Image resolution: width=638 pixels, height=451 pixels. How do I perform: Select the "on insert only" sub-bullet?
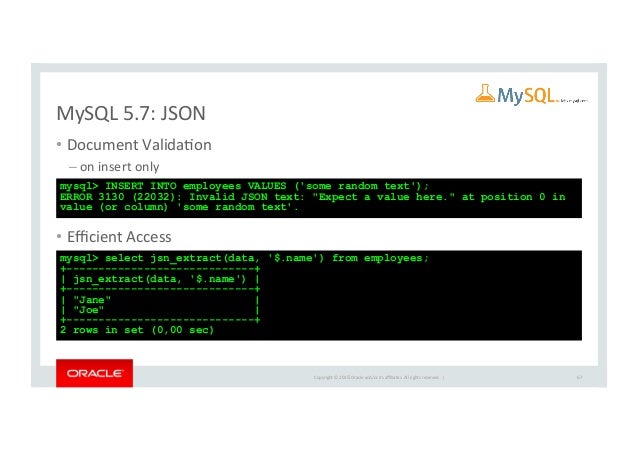pos(119,167)
